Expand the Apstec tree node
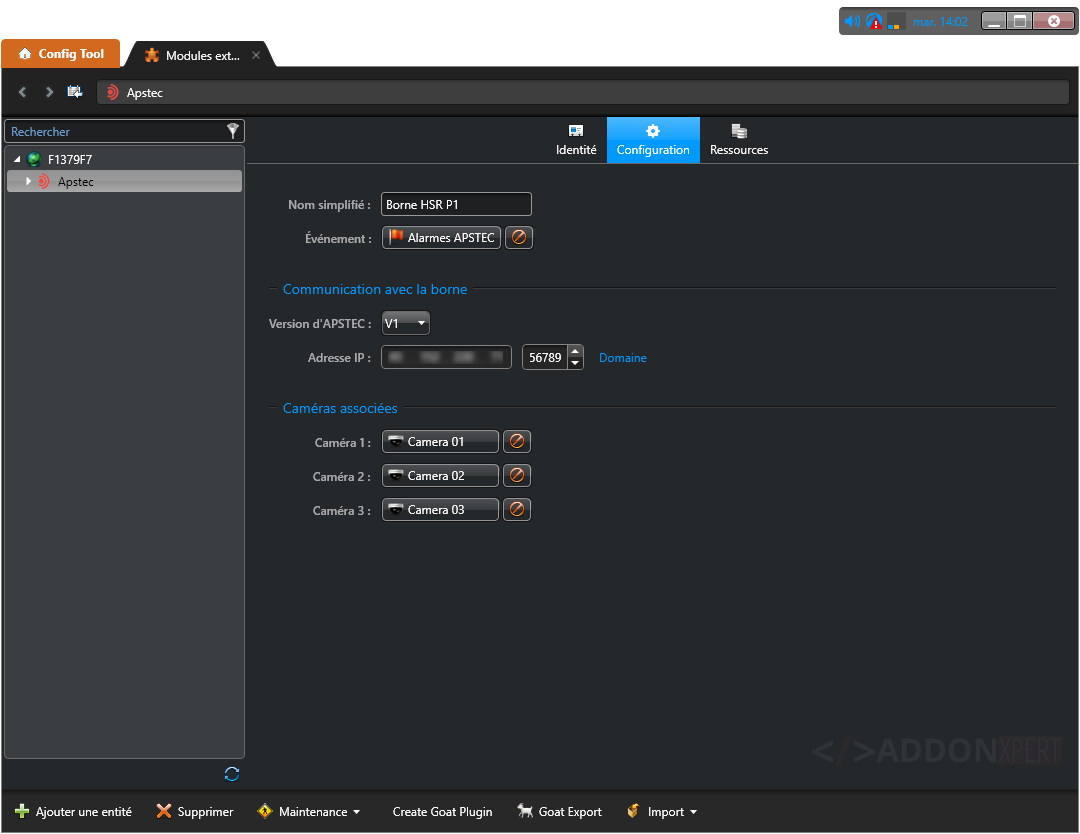 [x=29, y=181]
